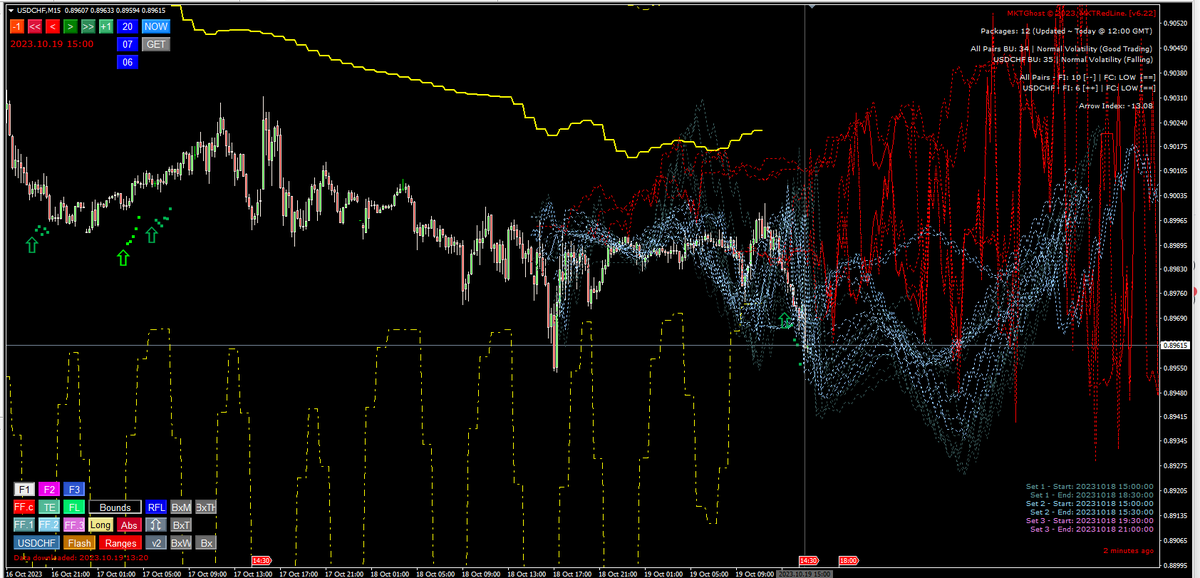Click the grey Bx button
The image size is (1200, 578).
(205, 543)
